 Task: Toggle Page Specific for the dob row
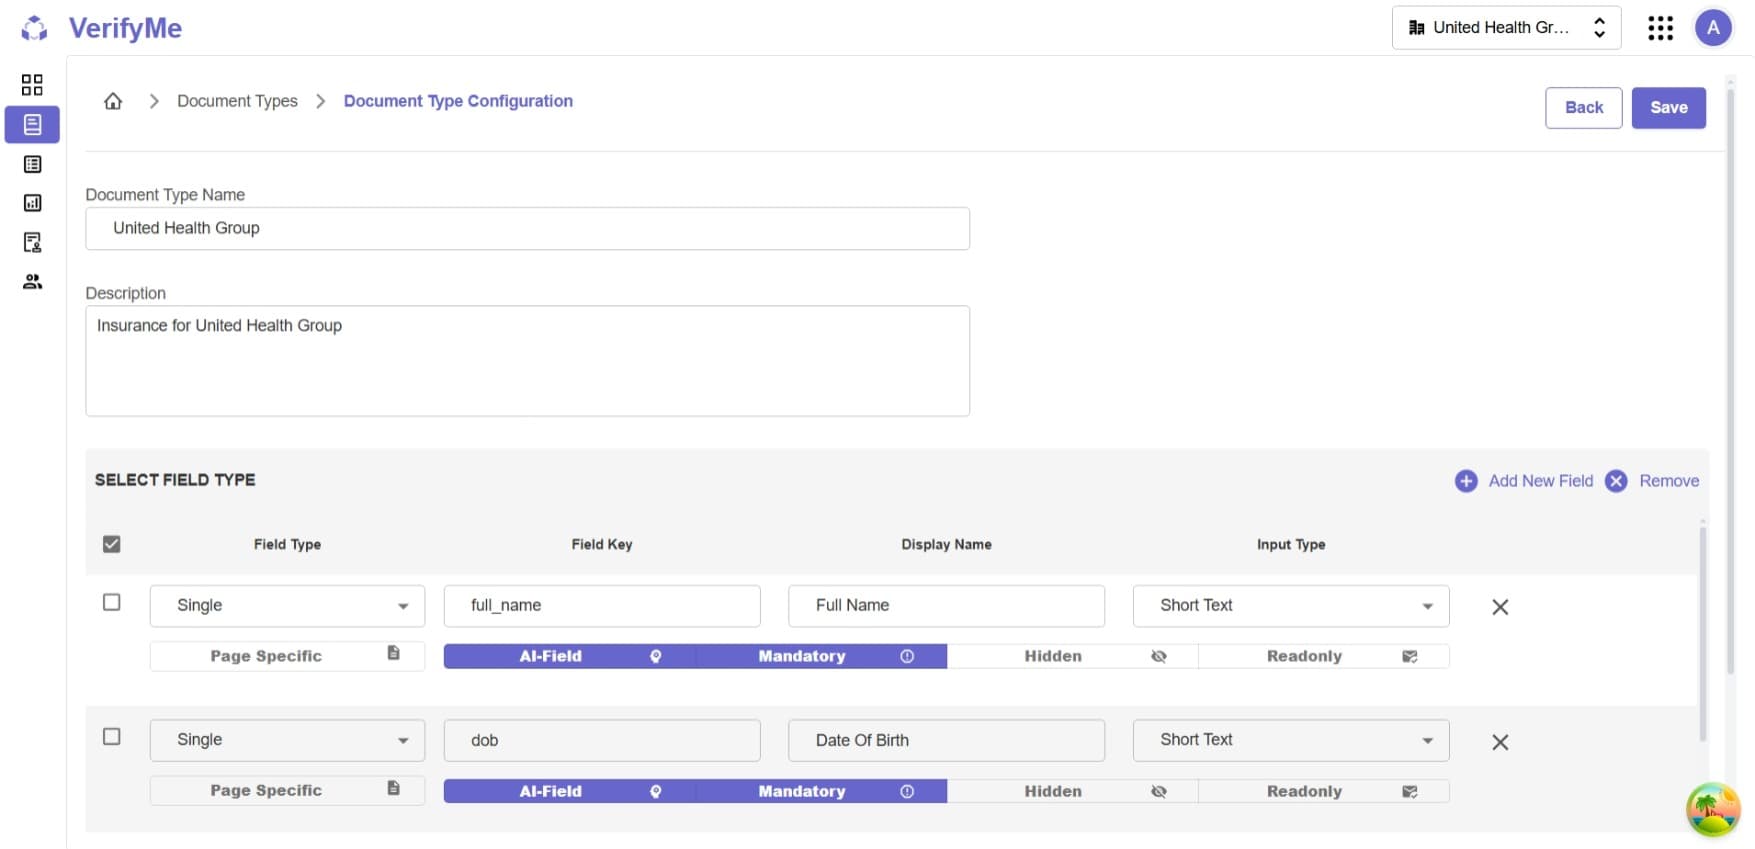tap(287, 790)
